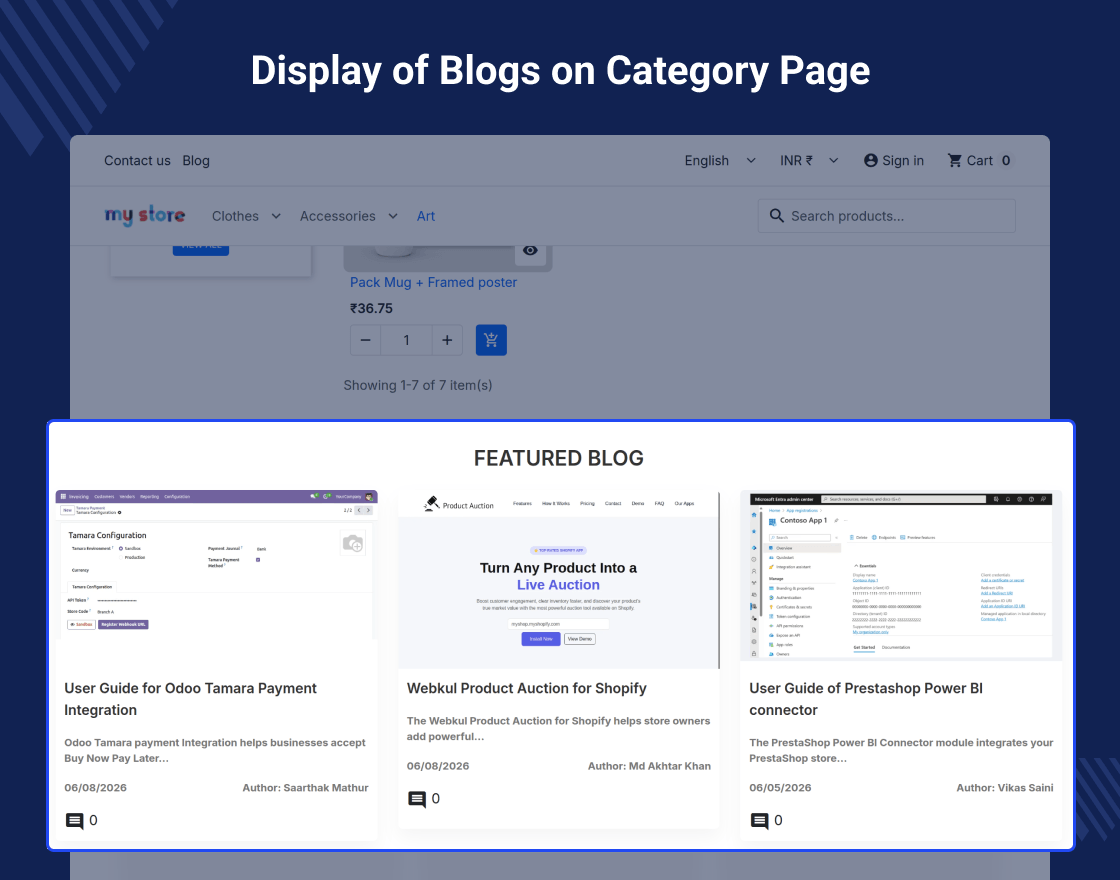This screenshot has height=880, width=1120.
Task: Click date 06/05/2026 on Power BI post
Action: point(780,787)
